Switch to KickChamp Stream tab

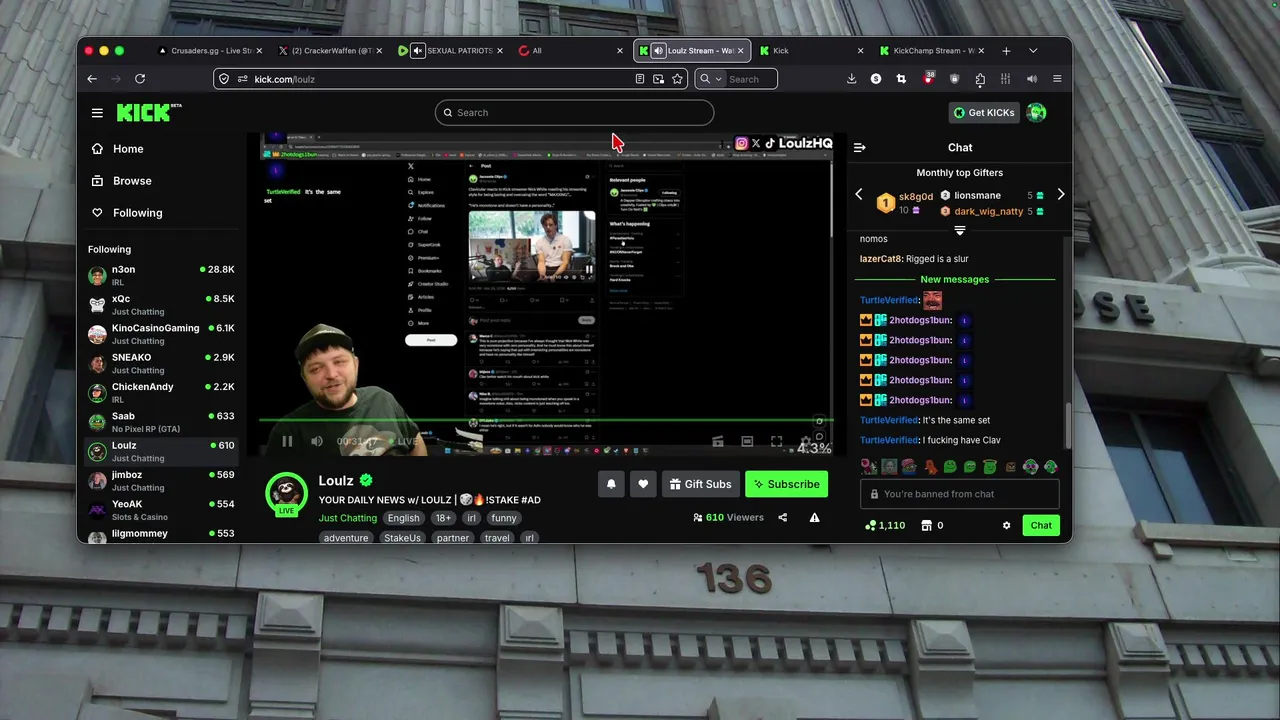click(x=930, y=51)
